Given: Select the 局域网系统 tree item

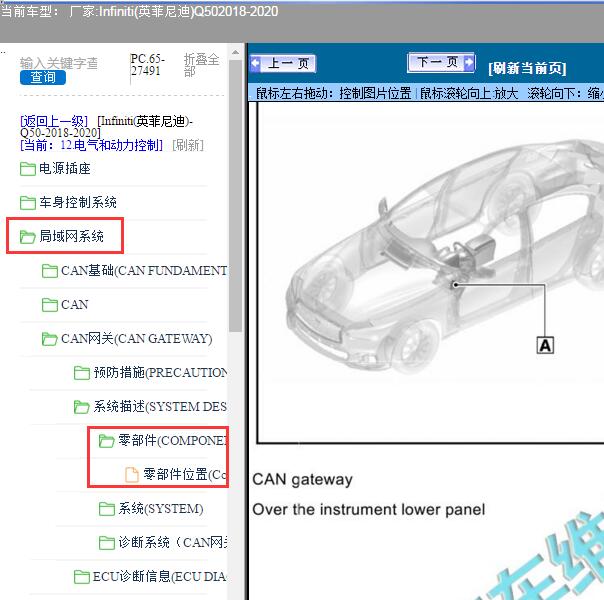Looking at the screenshot, I should (x=71, y=236).
